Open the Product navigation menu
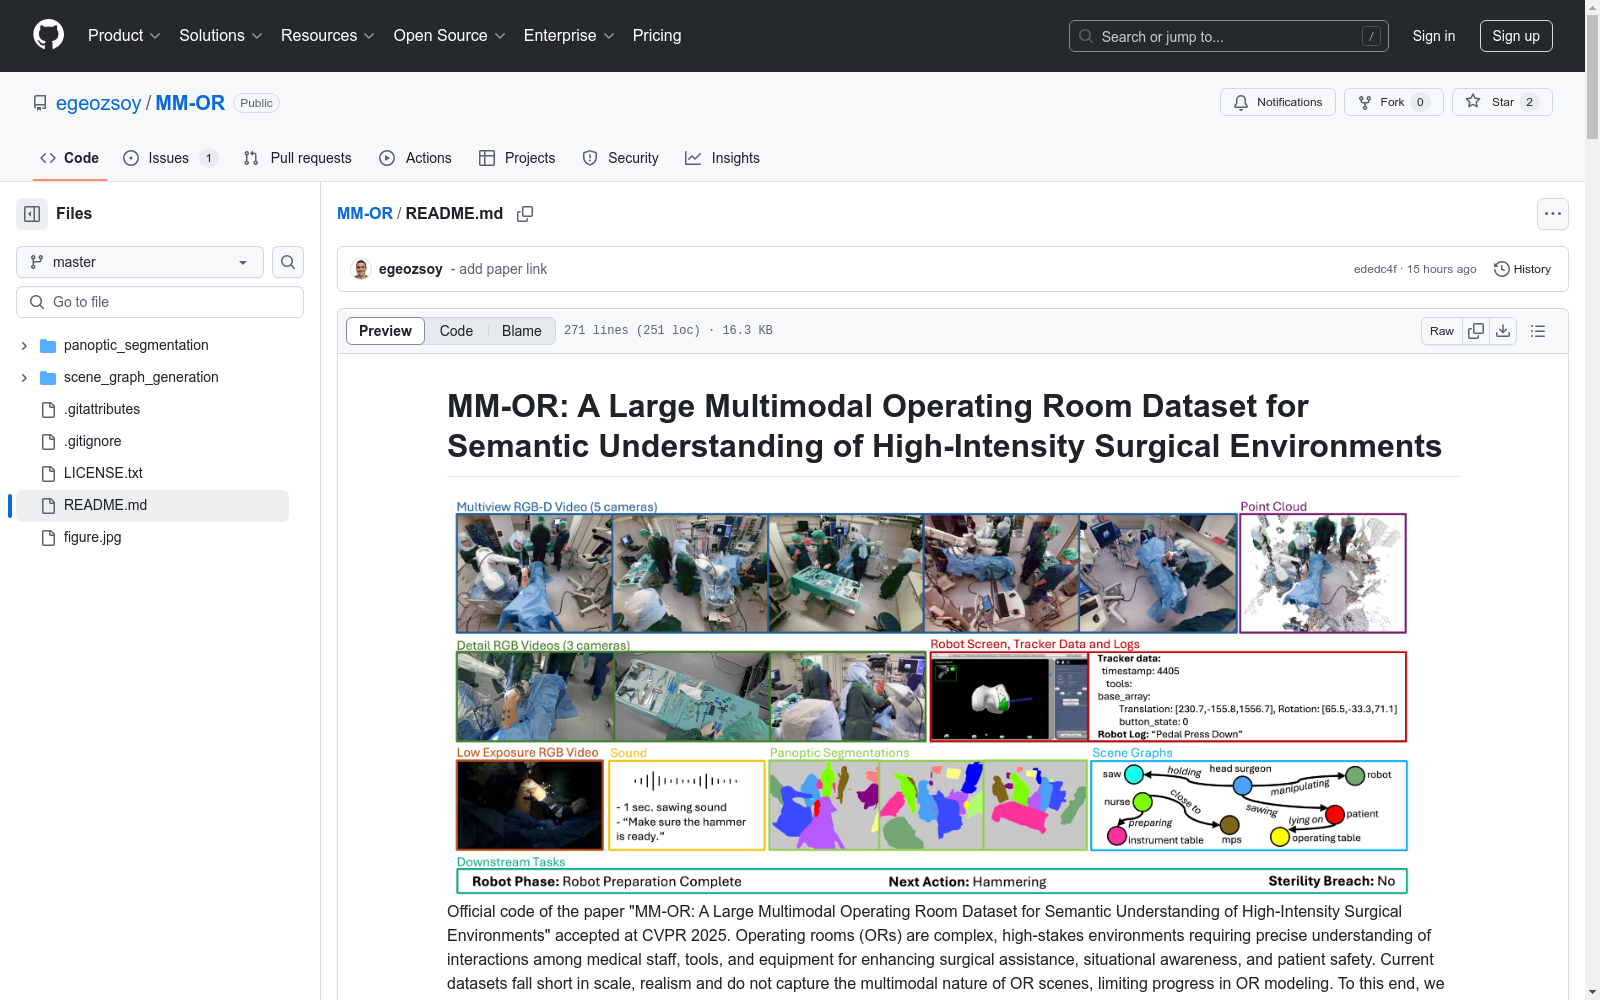This screenshot has height=1000, width=1600. tap(124, 36)
